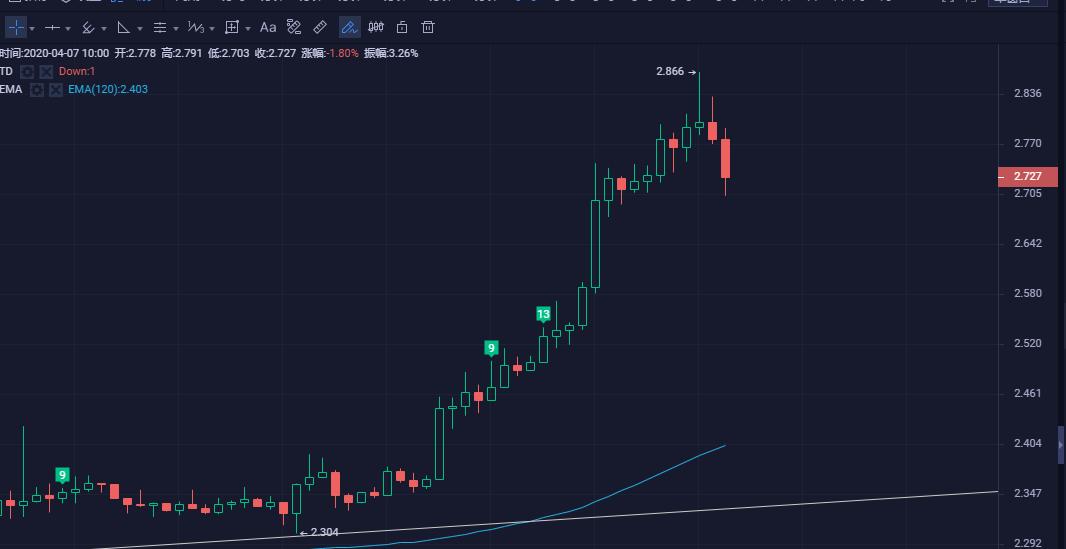Remove the TD indicator with its X
1066x549 pixels.
[46, 71]
